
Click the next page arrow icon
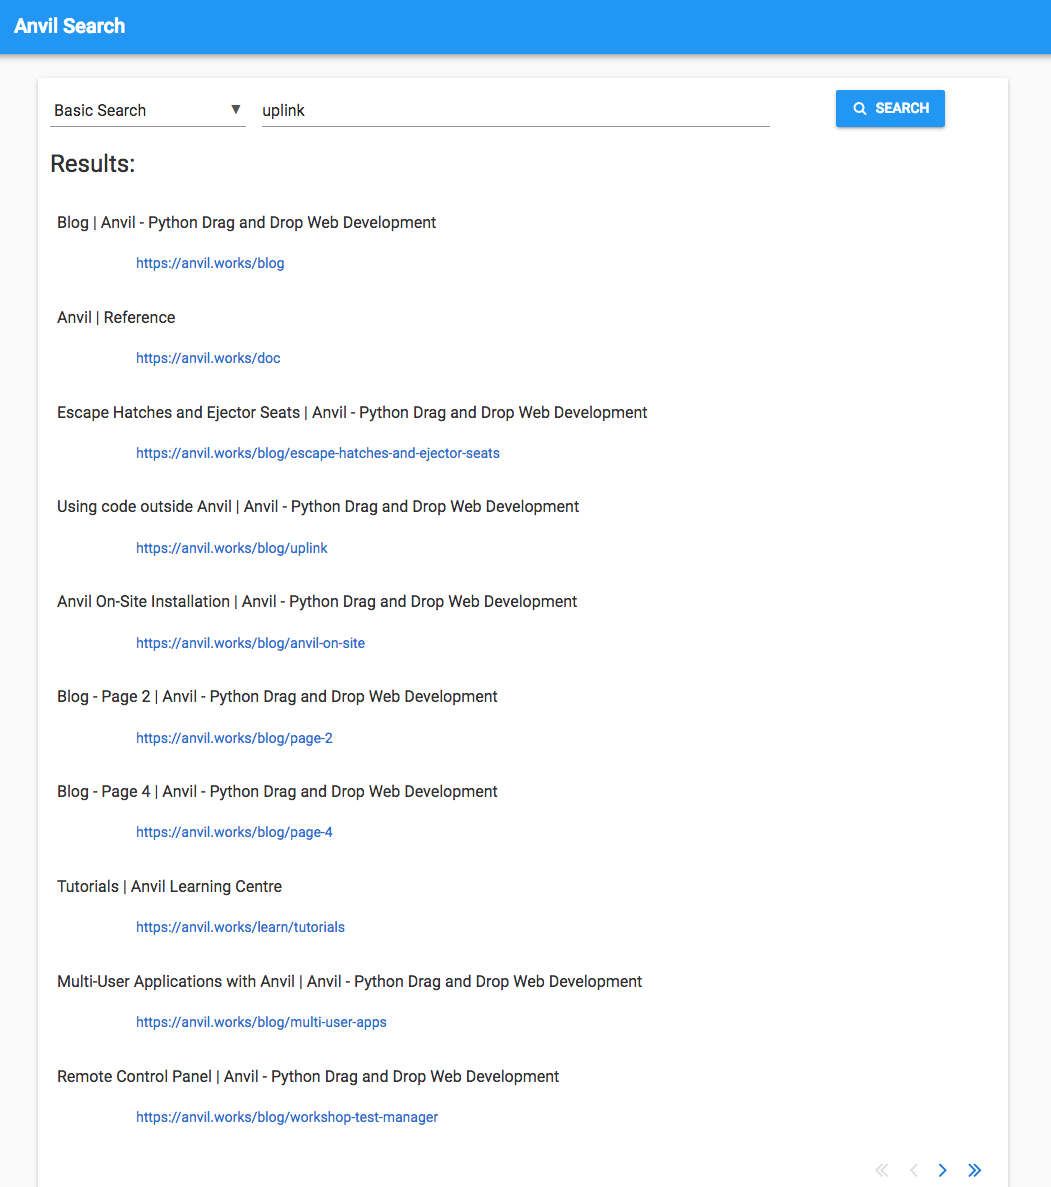942,1170
